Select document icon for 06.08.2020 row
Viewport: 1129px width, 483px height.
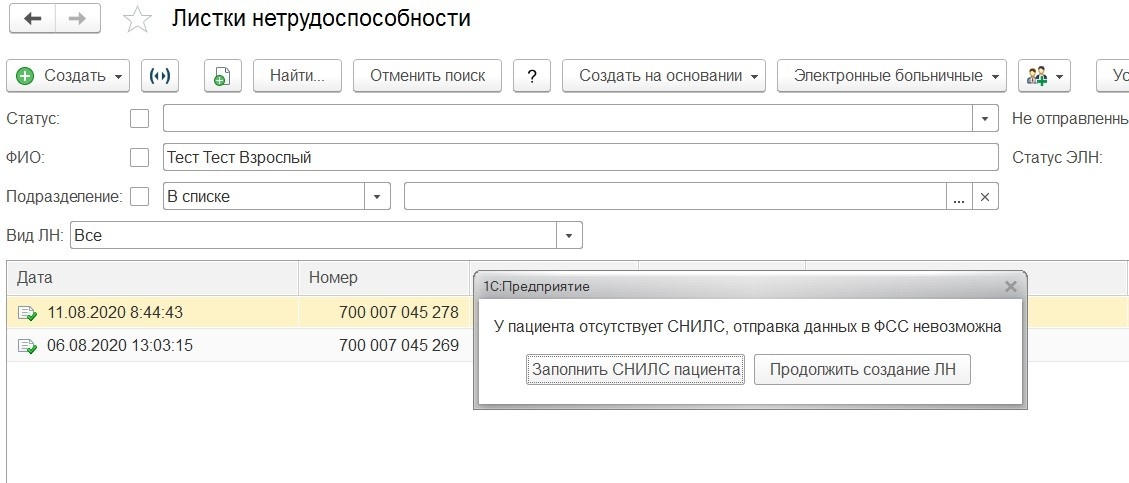tap(26, 347)
